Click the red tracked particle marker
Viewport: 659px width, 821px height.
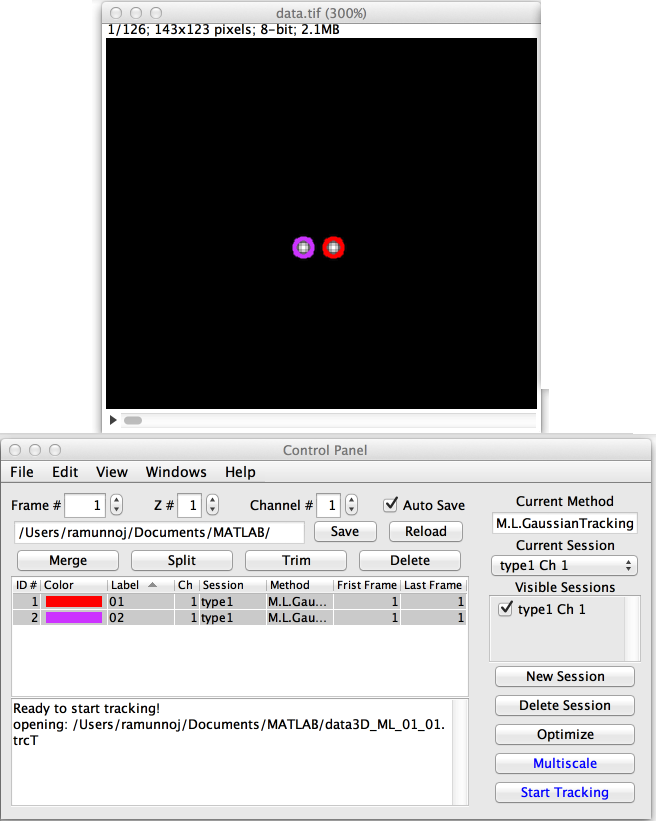(x=333, y=248)
